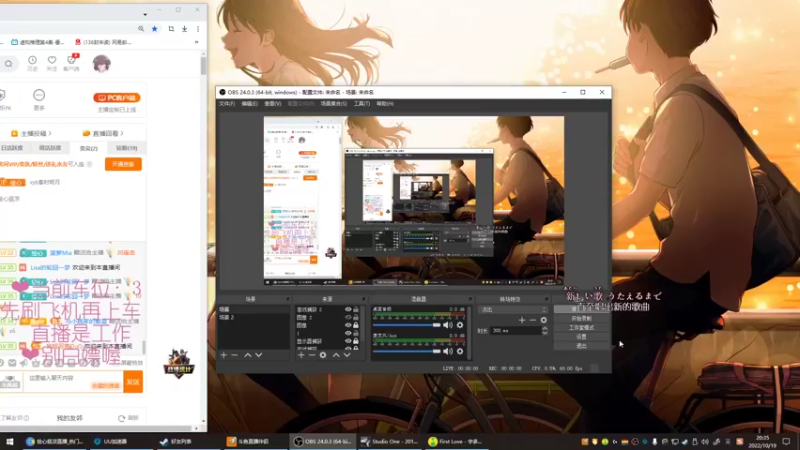This screenshot has width=800, height=450.
Task: Open OBS 查看(V) menu
Action: coord(273,104)
